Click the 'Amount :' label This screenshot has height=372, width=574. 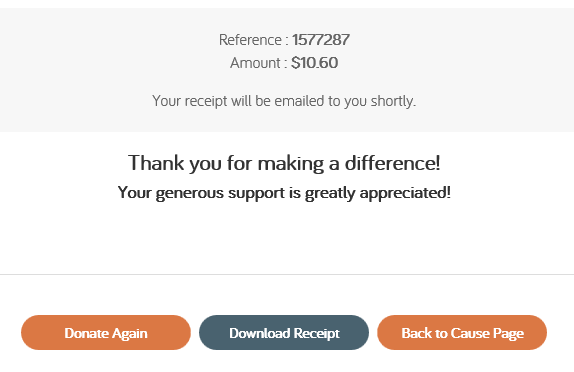258,63
